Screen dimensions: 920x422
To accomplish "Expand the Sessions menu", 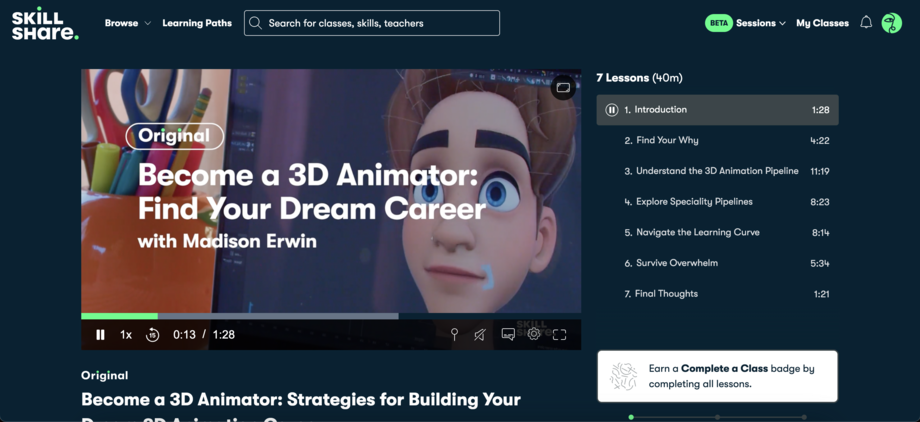I will point(760,23).
